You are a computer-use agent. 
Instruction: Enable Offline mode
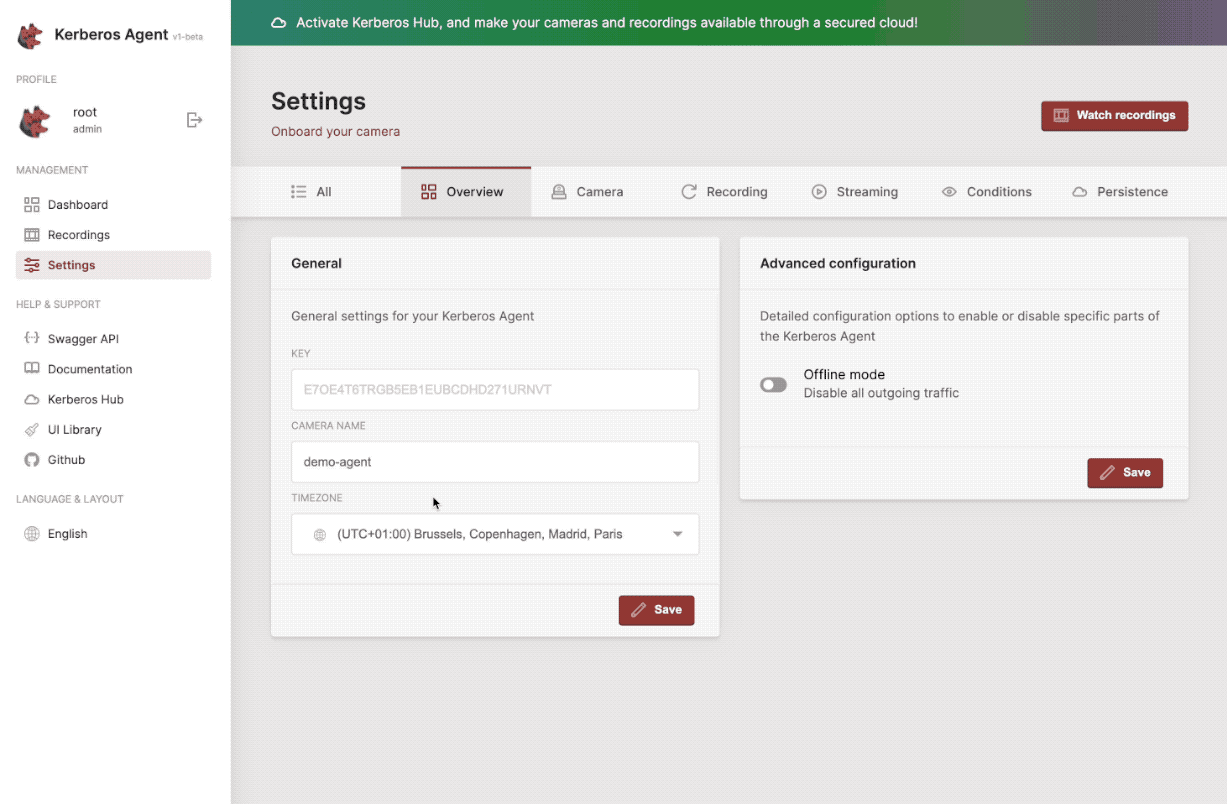(773, 384)
